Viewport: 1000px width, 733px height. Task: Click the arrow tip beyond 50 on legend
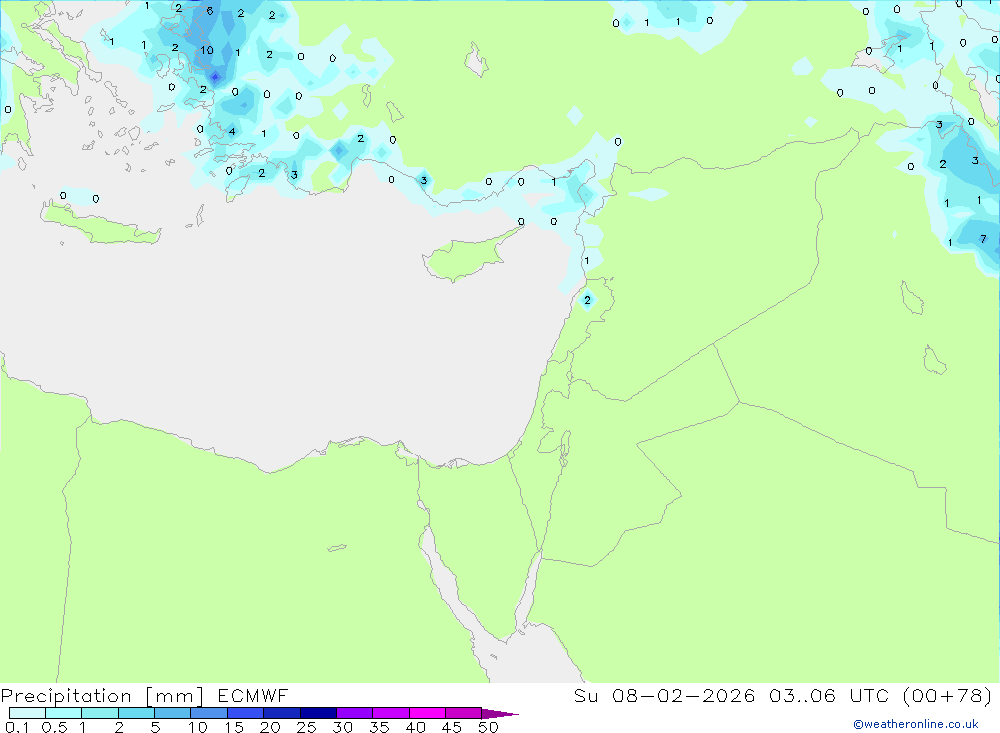click(x=499, y=713)
